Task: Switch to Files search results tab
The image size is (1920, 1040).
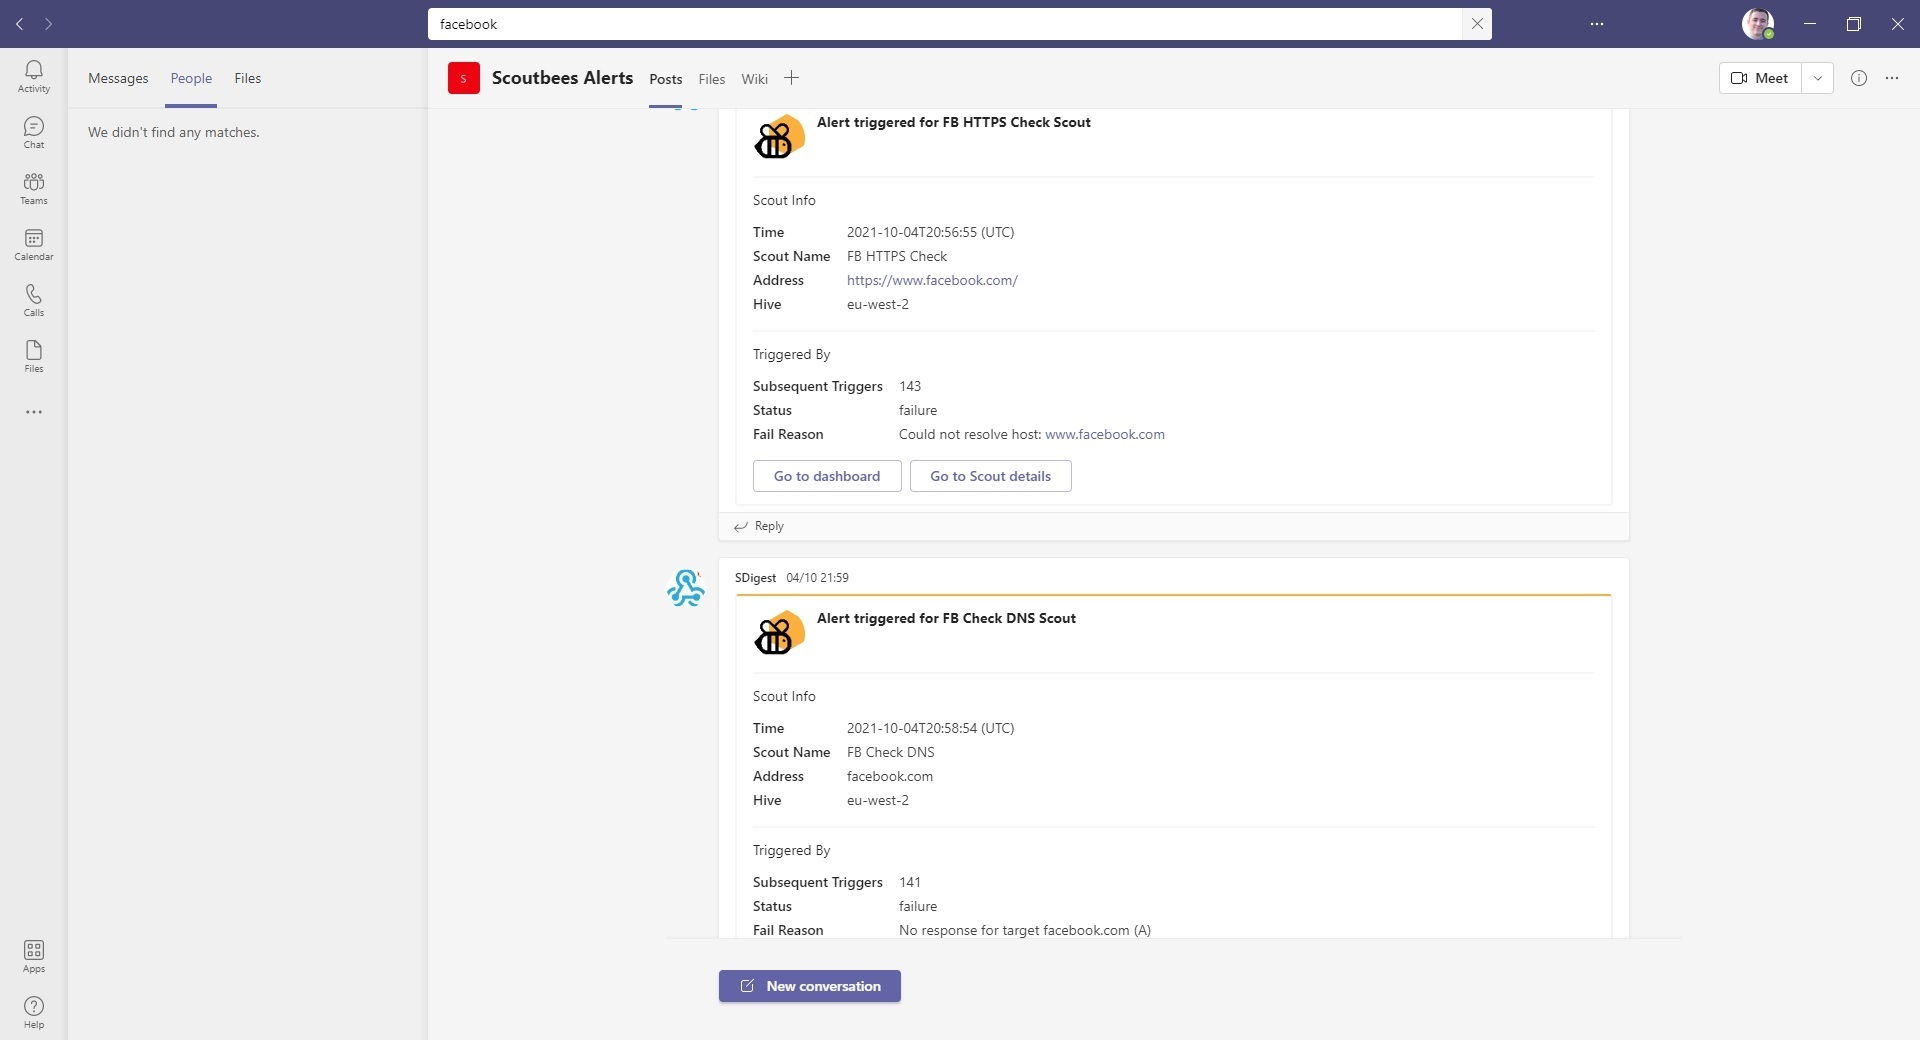Action: [248, 78]
